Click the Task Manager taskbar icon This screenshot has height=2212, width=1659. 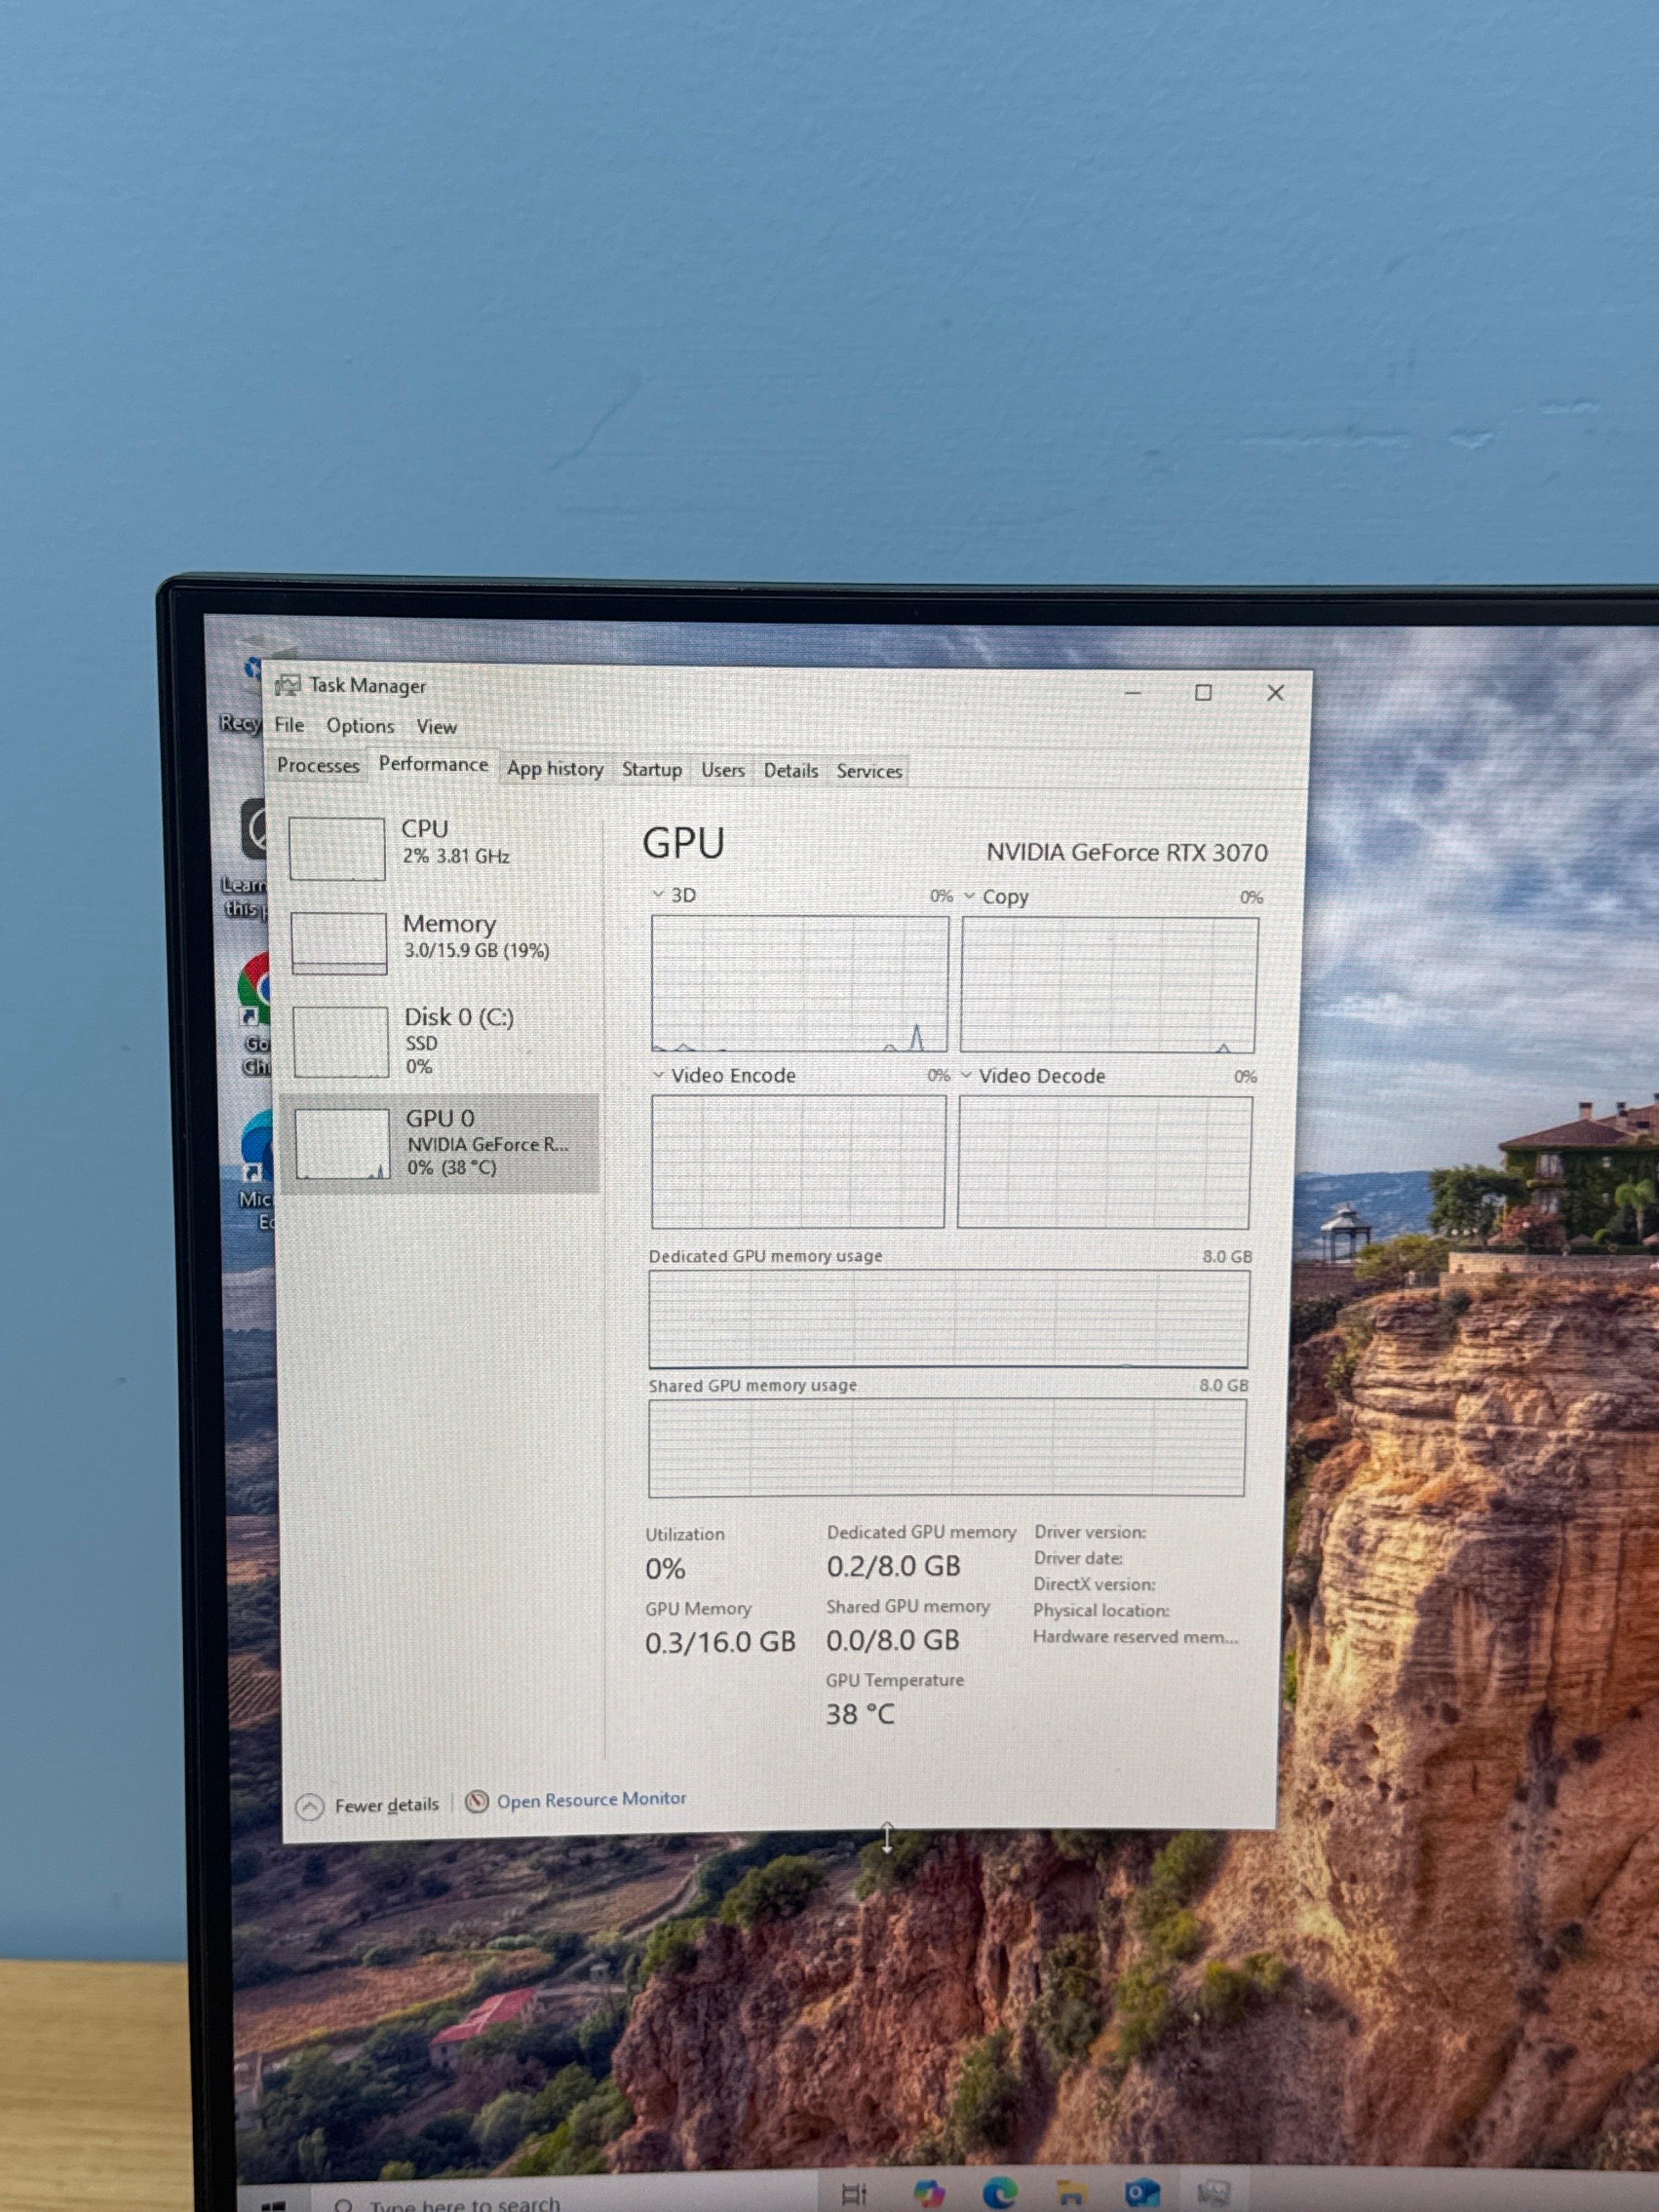[x=1213, y=2193]
